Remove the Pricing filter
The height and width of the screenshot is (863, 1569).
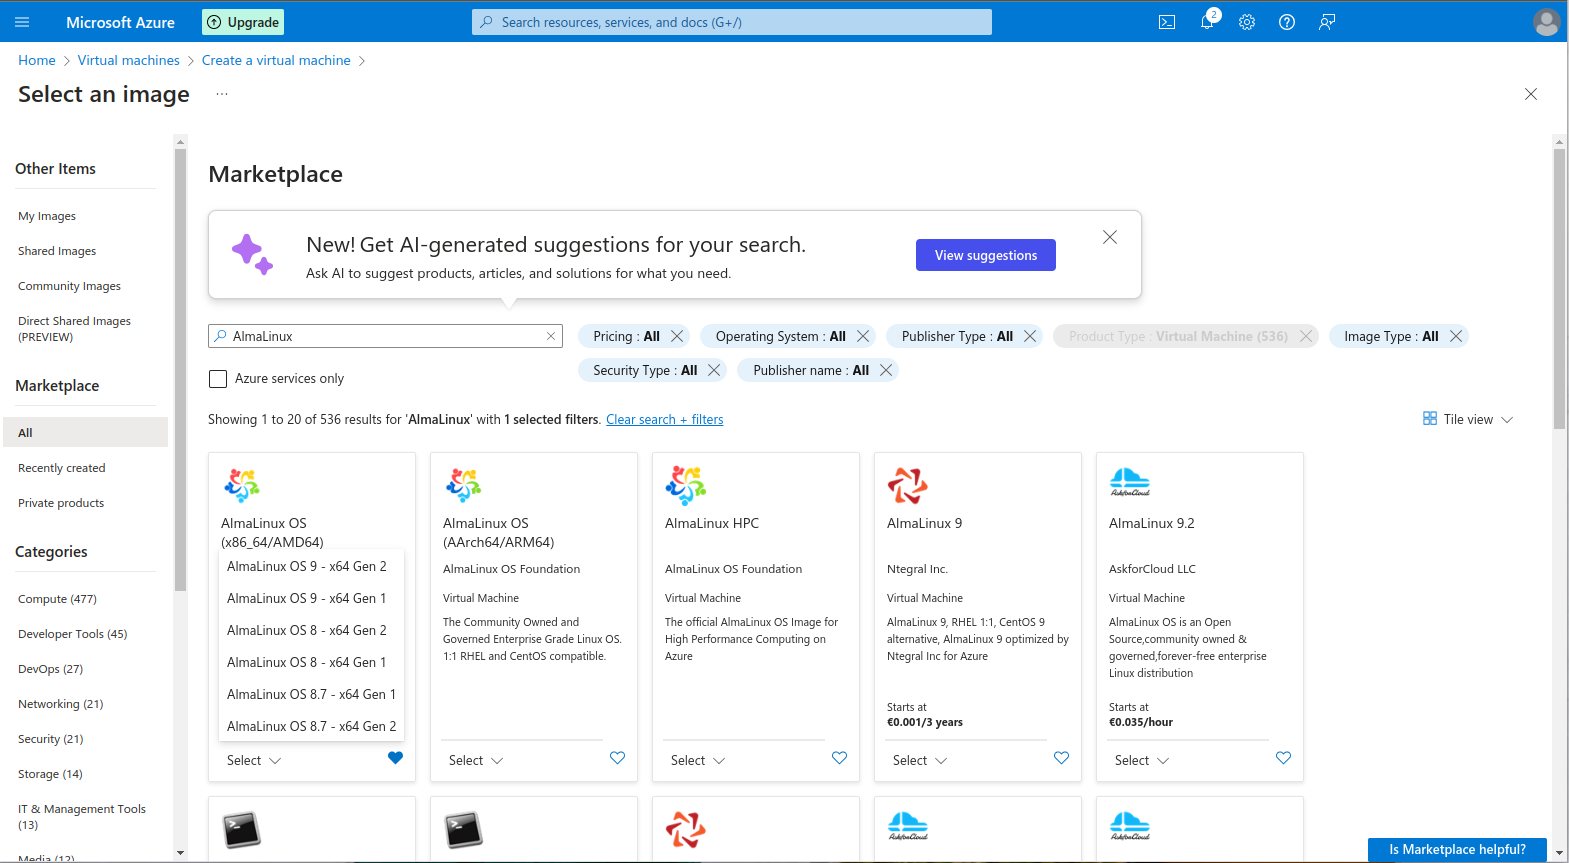click(x=677, y=336)
